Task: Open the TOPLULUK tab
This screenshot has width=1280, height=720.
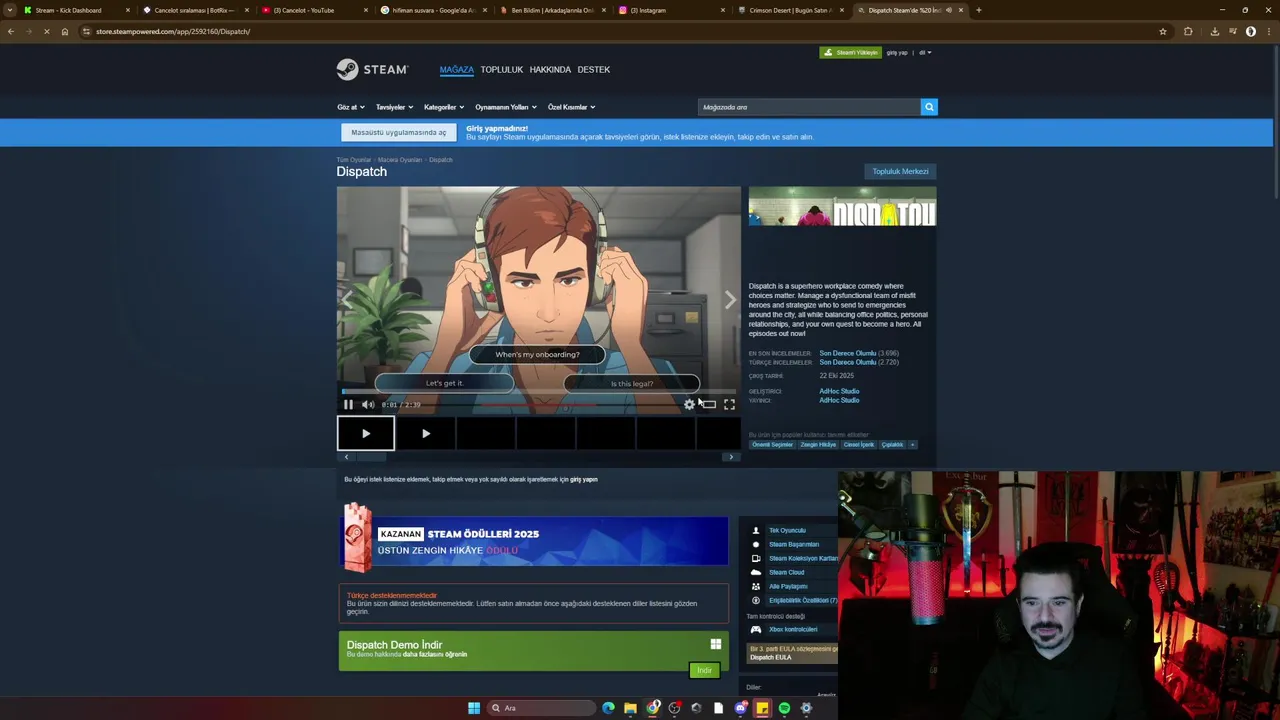Action: [501, 69]
